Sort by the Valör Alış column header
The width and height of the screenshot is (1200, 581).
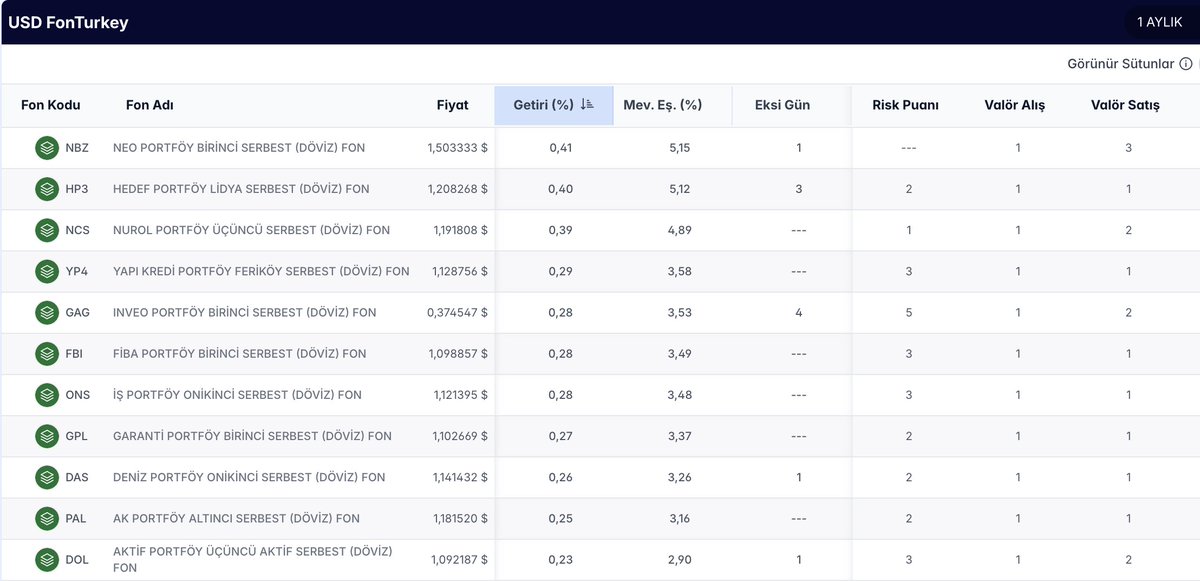[x=1015, y=105]
